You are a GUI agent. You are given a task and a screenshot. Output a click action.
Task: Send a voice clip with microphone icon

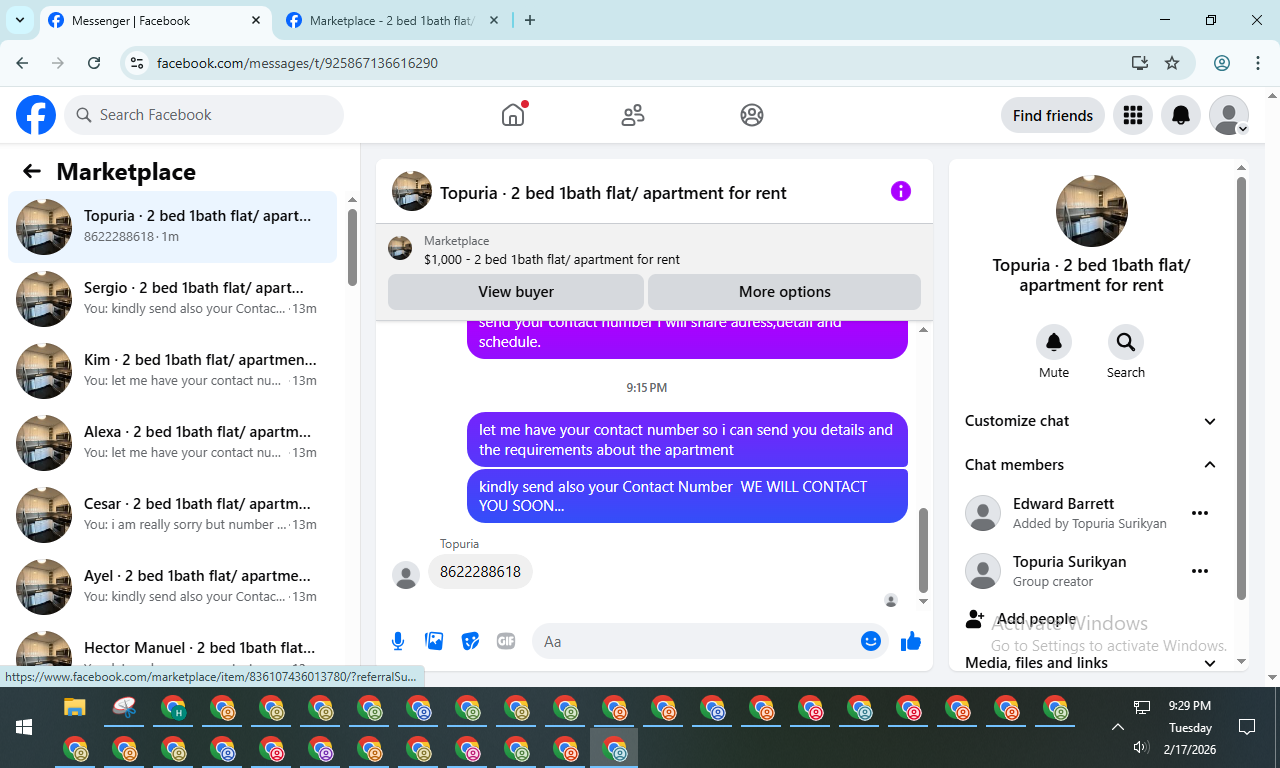pos(398,641)
